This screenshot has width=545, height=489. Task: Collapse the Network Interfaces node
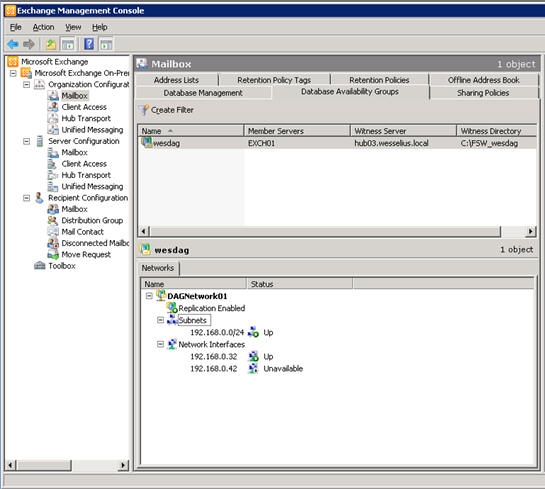160,344
